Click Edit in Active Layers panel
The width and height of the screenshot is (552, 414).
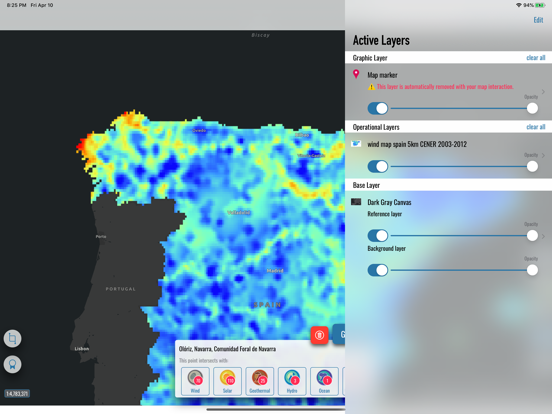pyautogui.click(x=538, y=20)
